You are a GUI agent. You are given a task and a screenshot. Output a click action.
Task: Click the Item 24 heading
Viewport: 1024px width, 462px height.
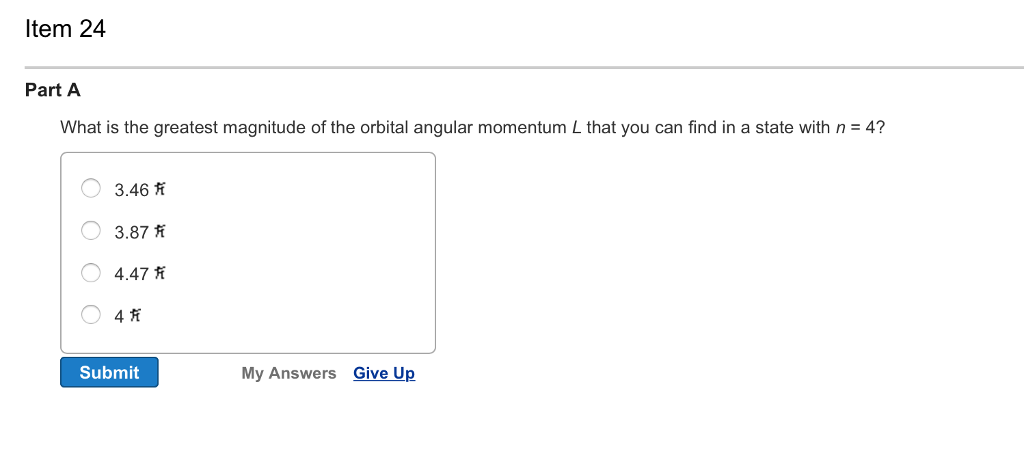pos(65,30)
